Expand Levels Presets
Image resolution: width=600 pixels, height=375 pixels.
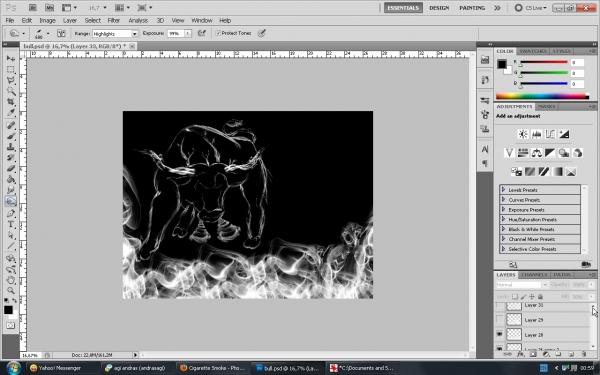[x=503, y=189]
